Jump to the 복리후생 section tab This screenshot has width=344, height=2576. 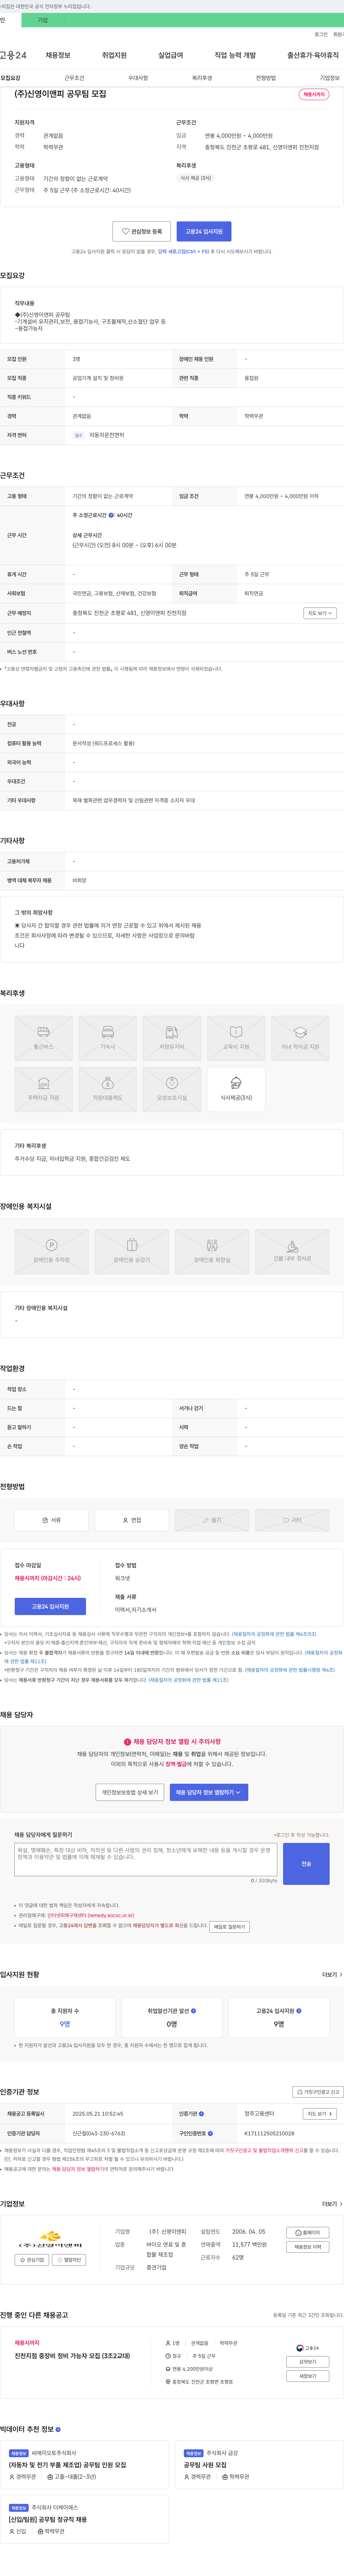click(x=202, y=78)
